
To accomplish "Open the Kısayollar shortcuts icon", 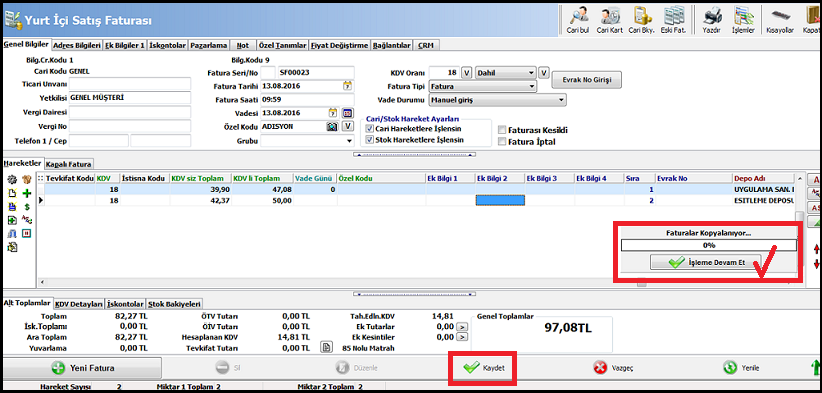I will (780, 20).
